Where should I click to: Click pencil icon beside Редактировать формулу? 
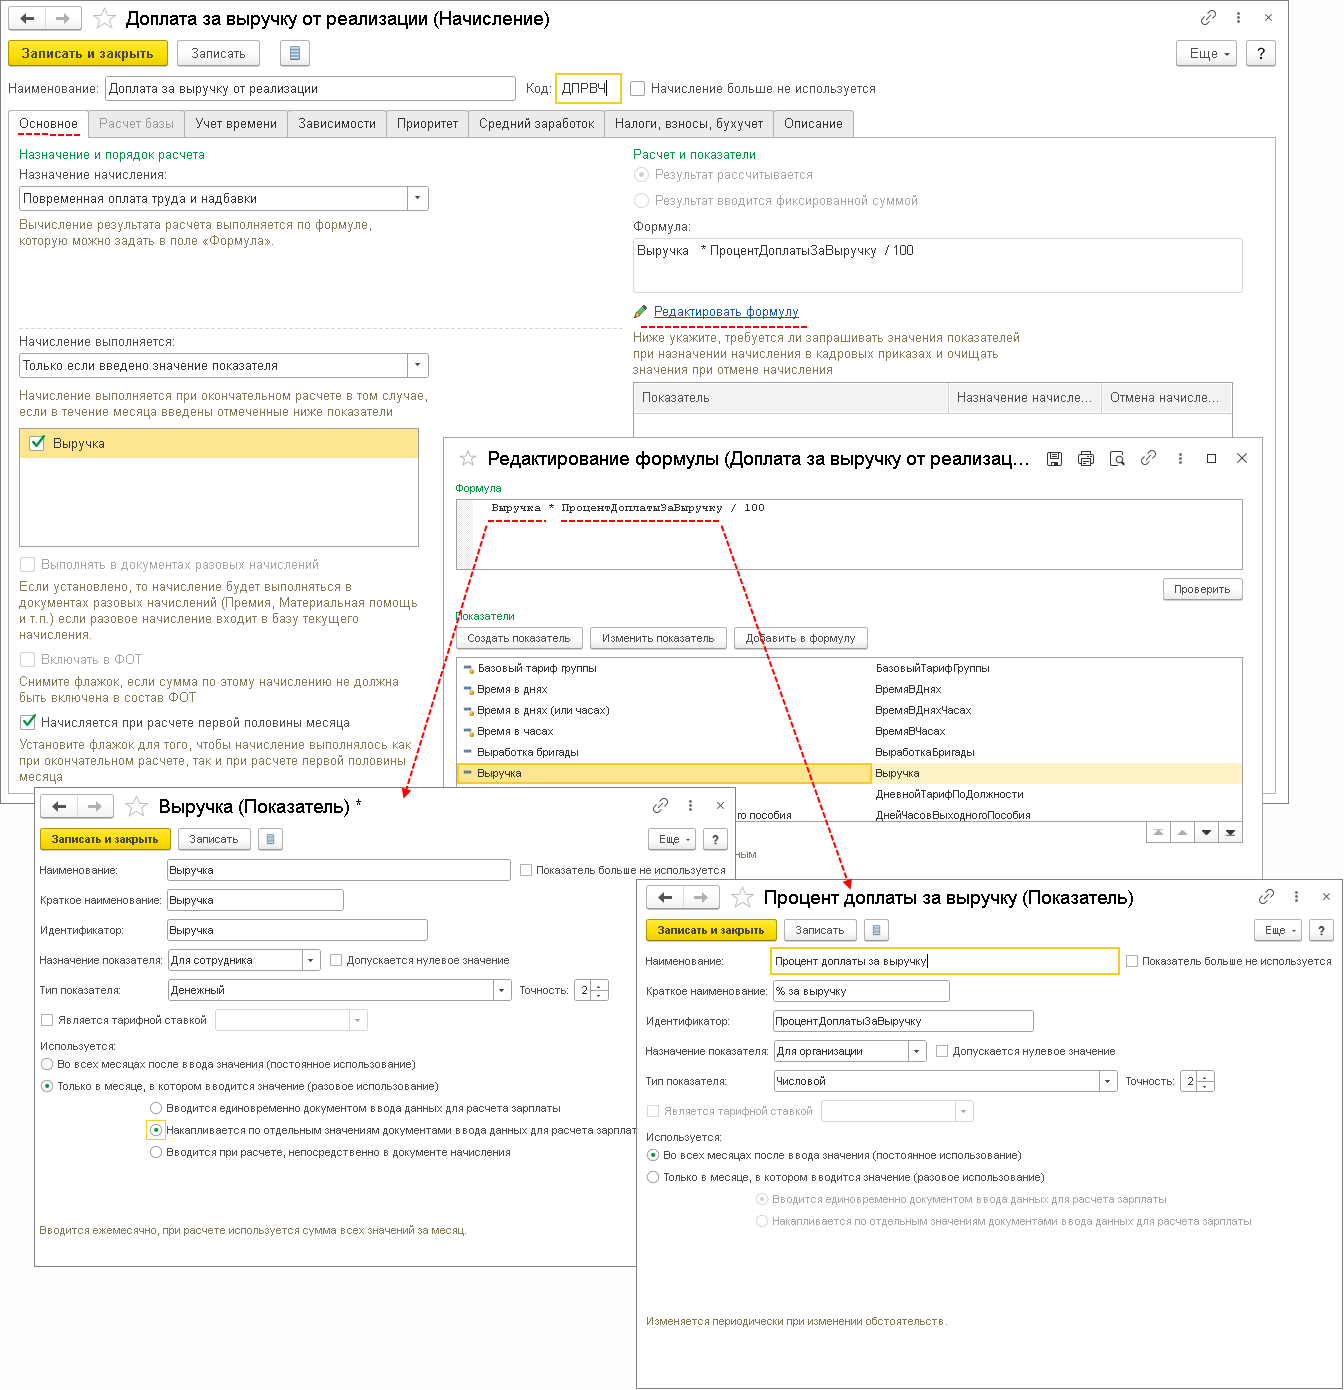(x=640, y=312)
